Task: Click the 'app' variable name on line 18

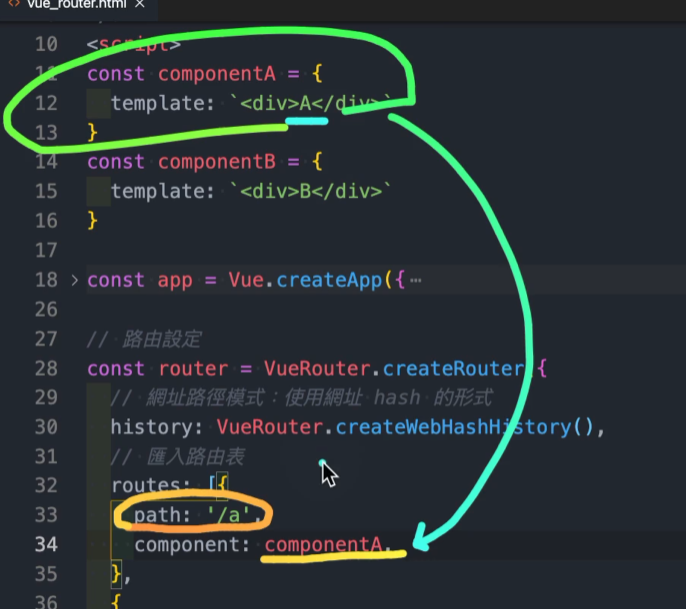Action: [175, 281]
